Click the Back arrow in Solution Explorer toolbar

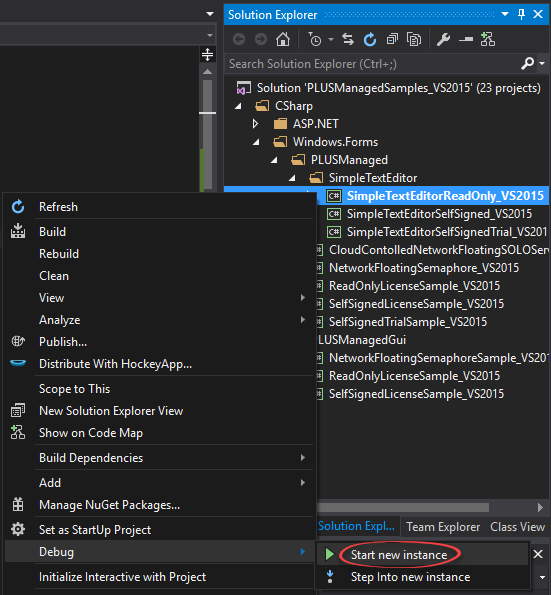click(x=239, y=39)
